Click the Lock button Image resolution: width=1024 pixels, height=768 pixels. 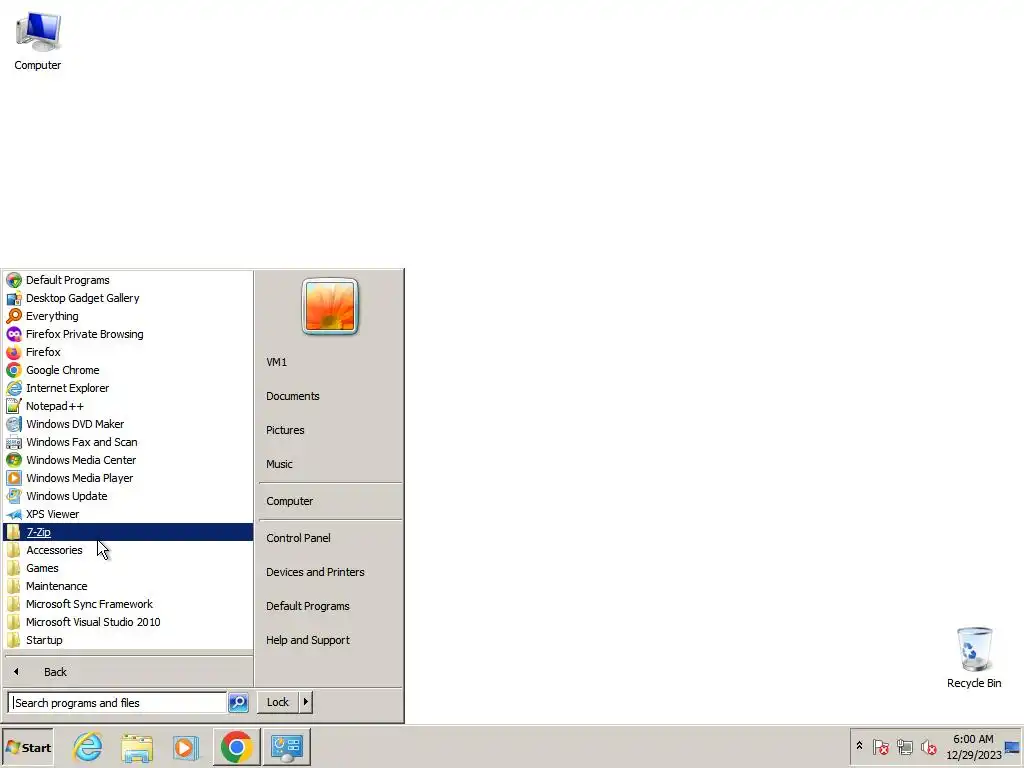point(278,702)
